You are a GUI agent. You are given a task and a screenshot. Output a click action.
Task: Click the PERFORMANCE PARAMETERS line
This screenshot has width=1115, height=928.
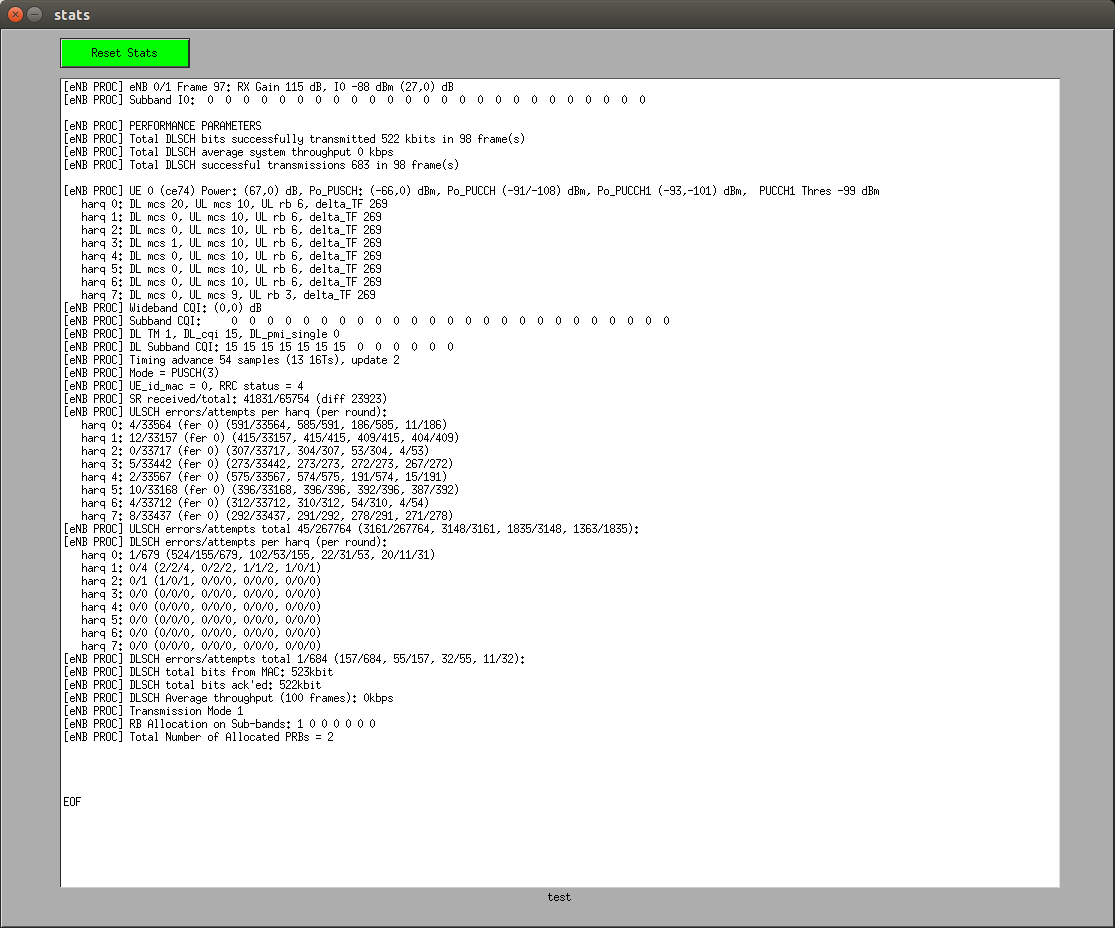pyautogui.click(x=162, y=126)
